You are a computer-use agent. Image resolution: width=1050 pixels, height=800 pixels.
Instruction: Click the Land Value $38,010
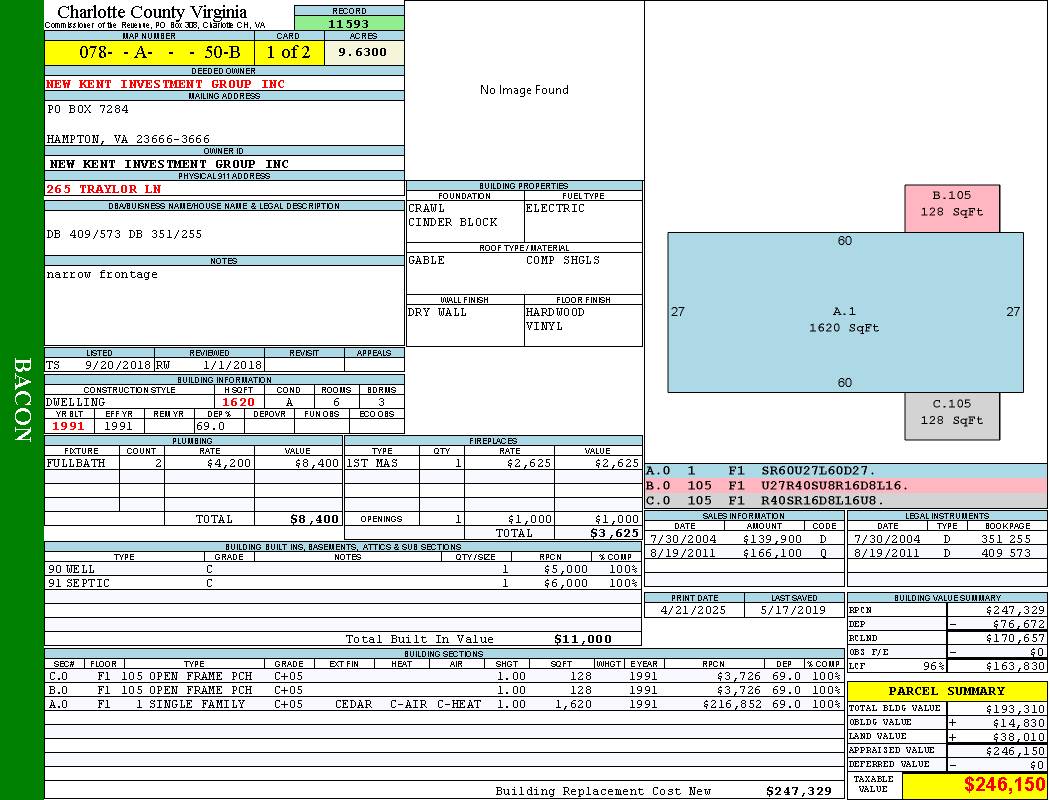pos(1019,737)
